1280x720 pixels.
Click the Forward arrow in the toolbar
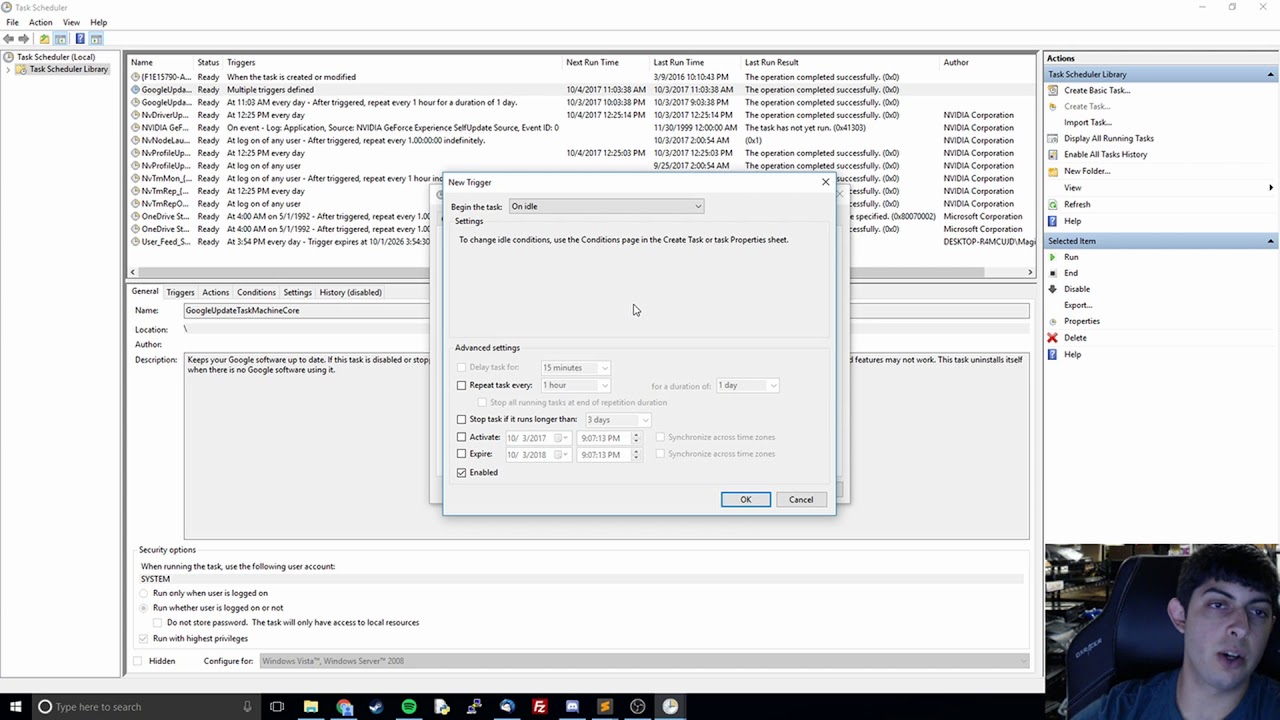(x=24, y=39)
